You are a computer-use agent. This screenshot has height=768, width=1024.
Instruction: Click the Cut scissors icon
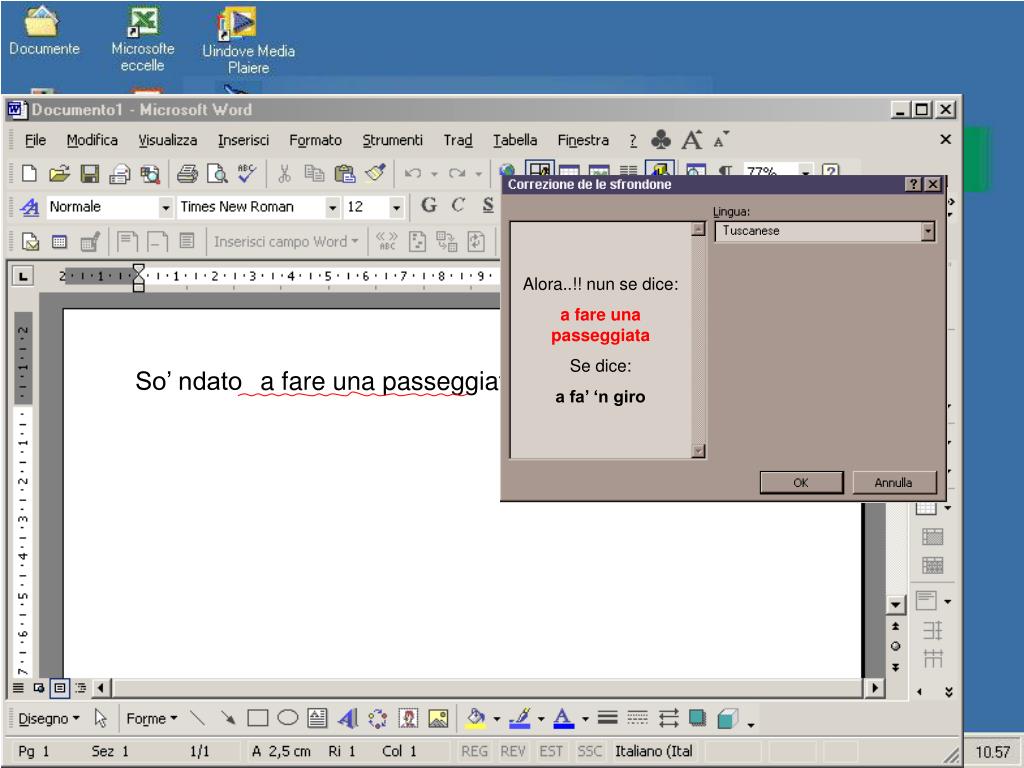[x=284, y=173]
